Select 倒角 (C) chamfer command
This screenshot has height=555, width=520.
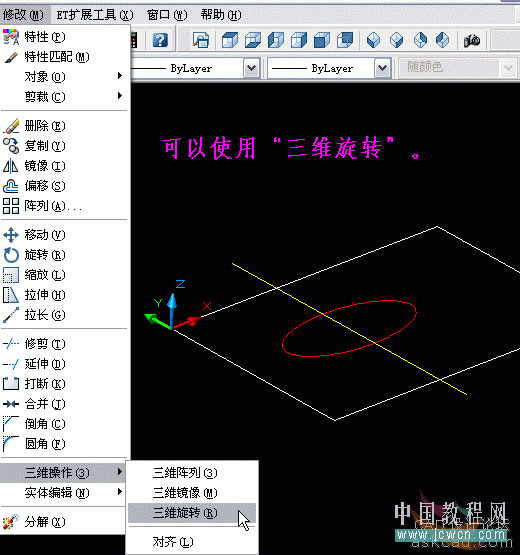(65, 424)
